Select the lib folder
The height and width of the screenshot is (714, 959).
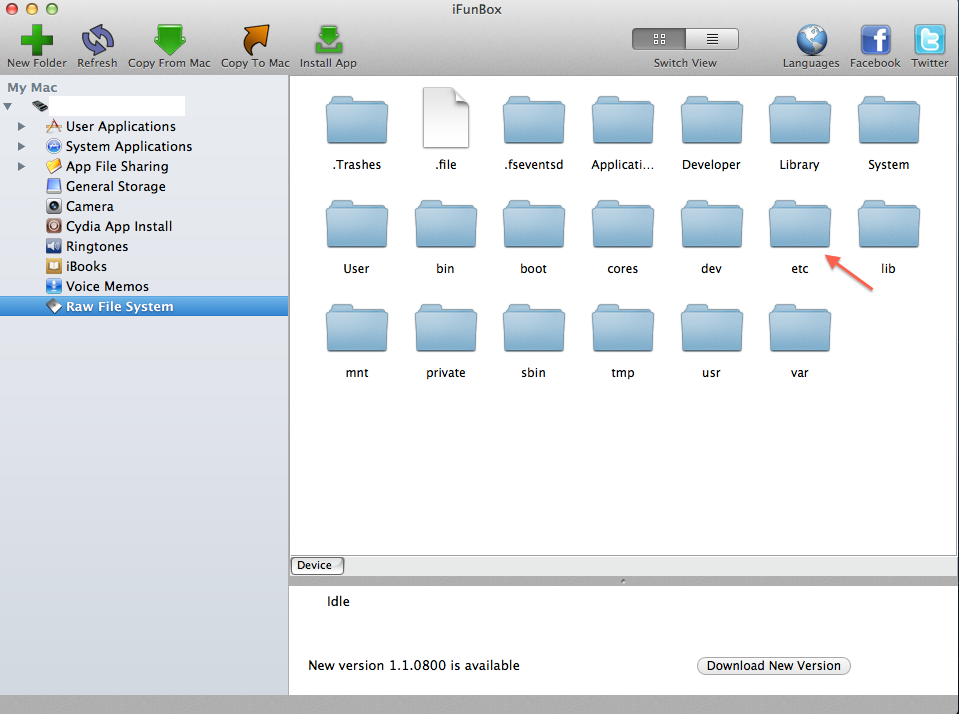pyautogui.click(x=888, y=225)
